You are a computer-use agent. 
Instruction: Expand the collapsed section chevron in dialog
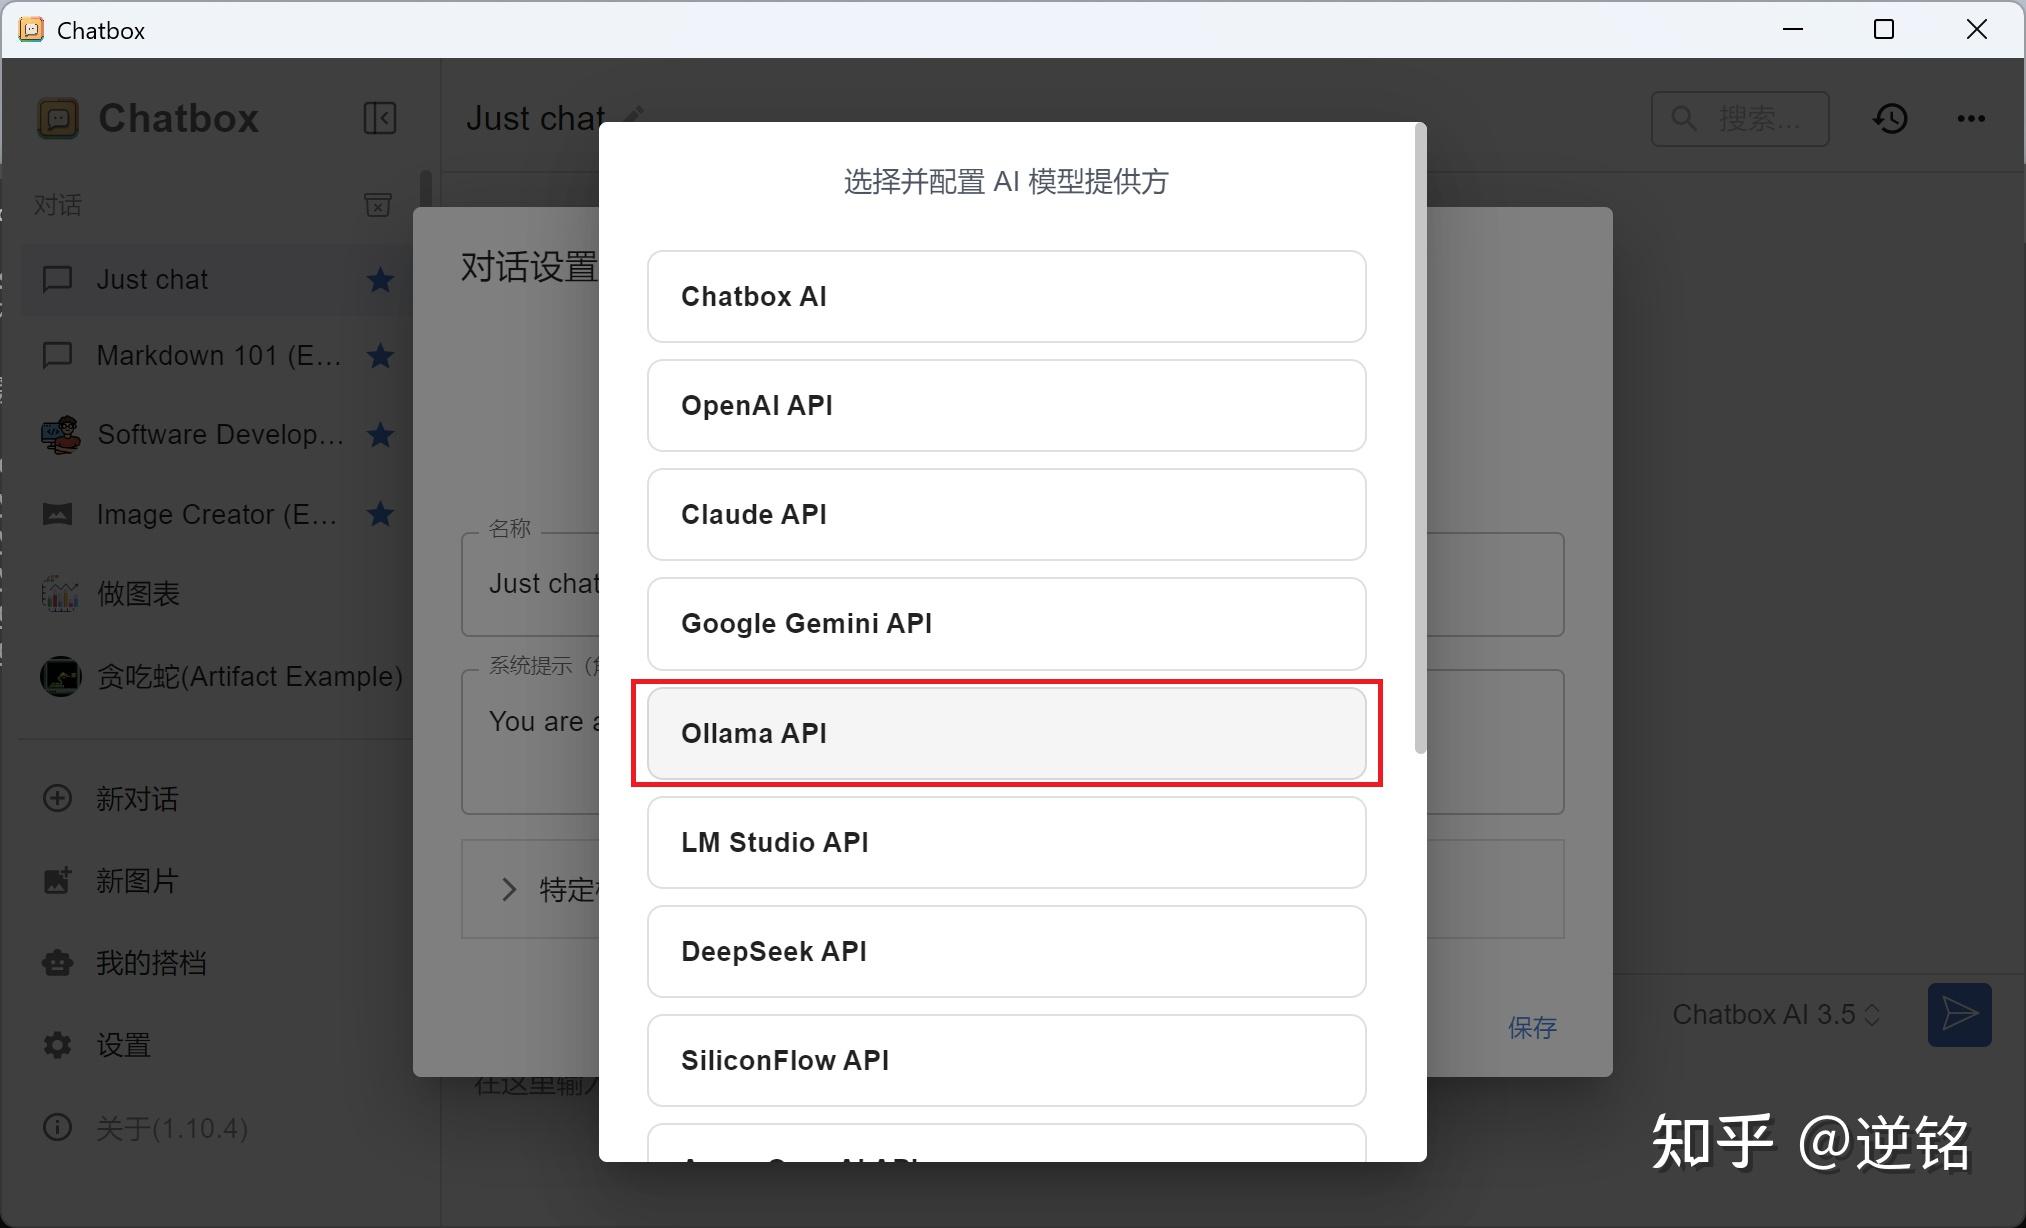(x=508, y=889)
